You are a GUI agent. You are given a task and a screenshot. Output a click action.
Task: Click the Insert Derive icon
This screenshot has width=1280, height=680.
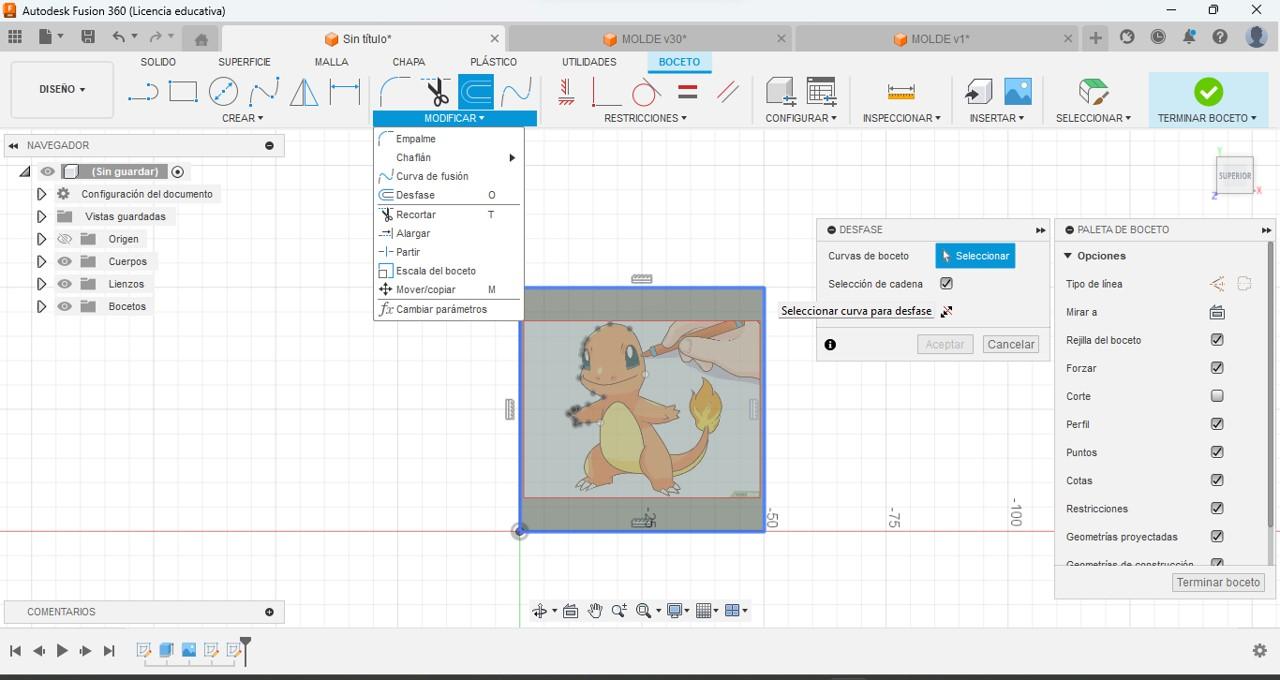pyautogui.click(x=977, y=92)
